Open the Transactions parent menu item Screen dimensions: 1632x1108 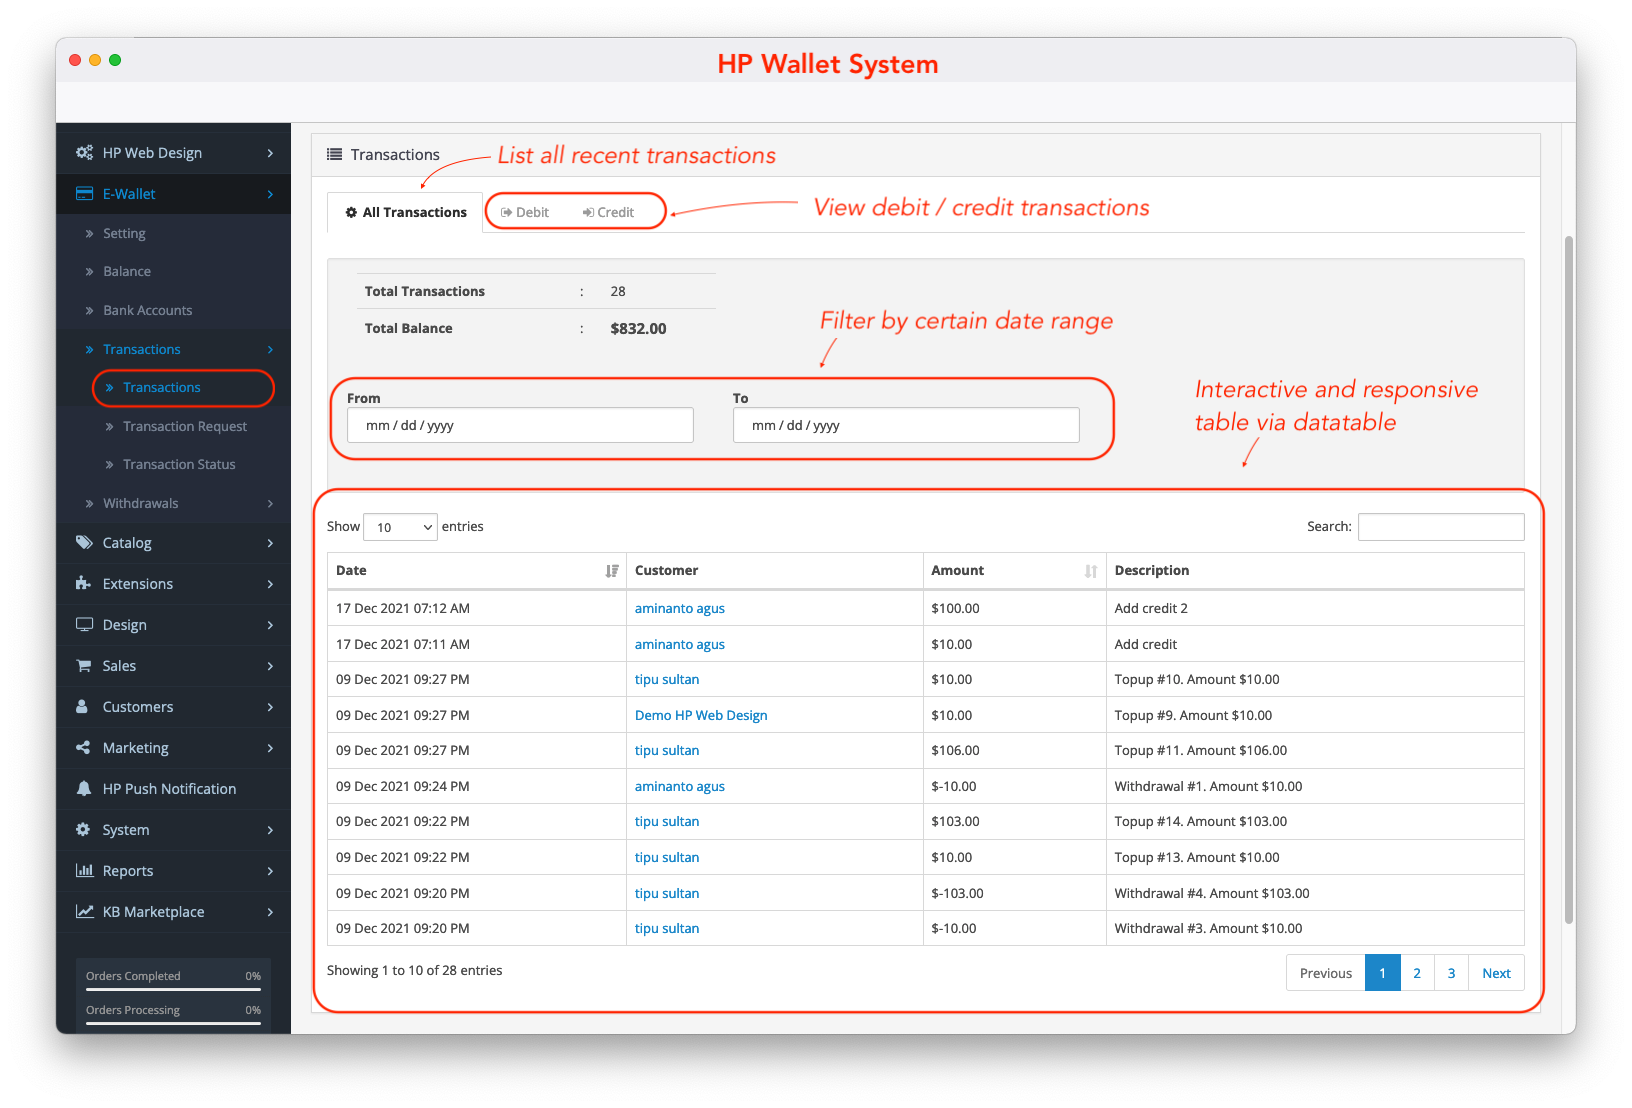142,350
